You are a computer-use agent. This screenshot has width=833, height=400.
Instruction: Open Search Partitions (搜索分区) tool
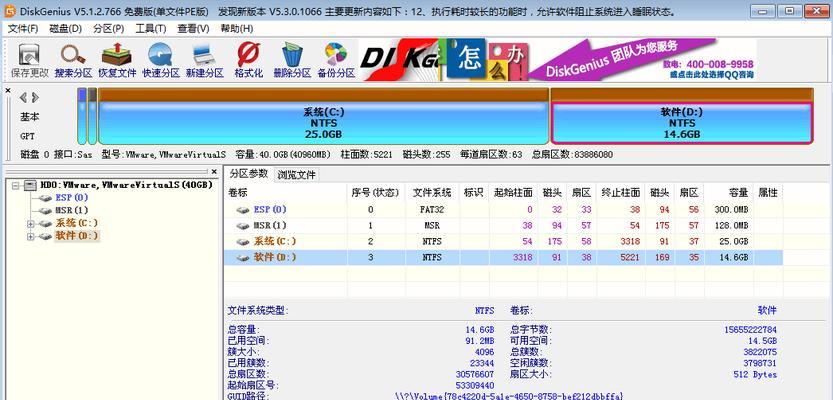[x=73, y=61]
